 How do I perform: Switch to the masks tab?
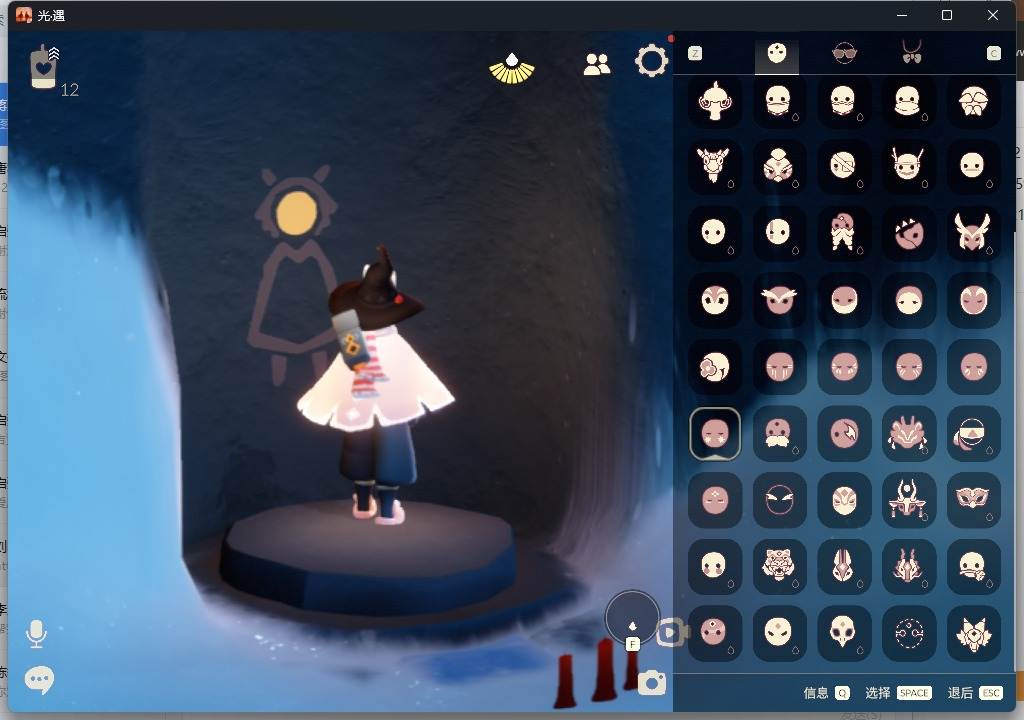(x=777, y=54)
